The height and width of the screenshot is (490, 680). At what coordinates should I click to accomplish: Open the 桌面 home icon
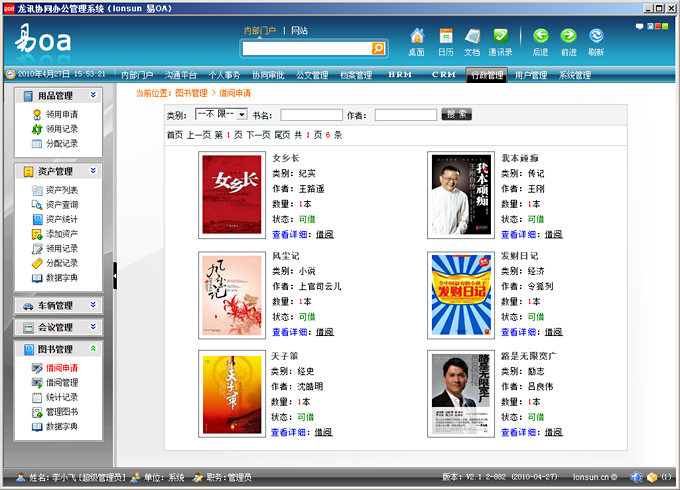[417, 36]
